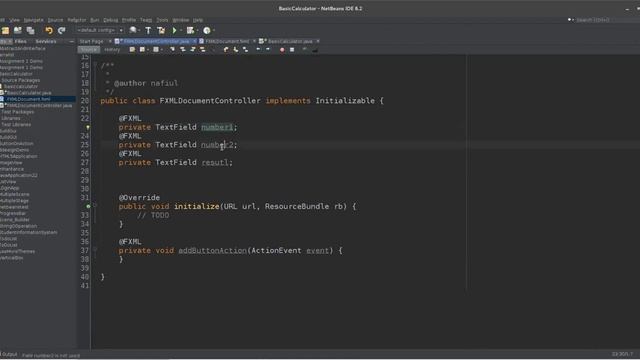Select the Scene_Builder project in the tree
Screen dimensions: 640x360
click(15, 220)
